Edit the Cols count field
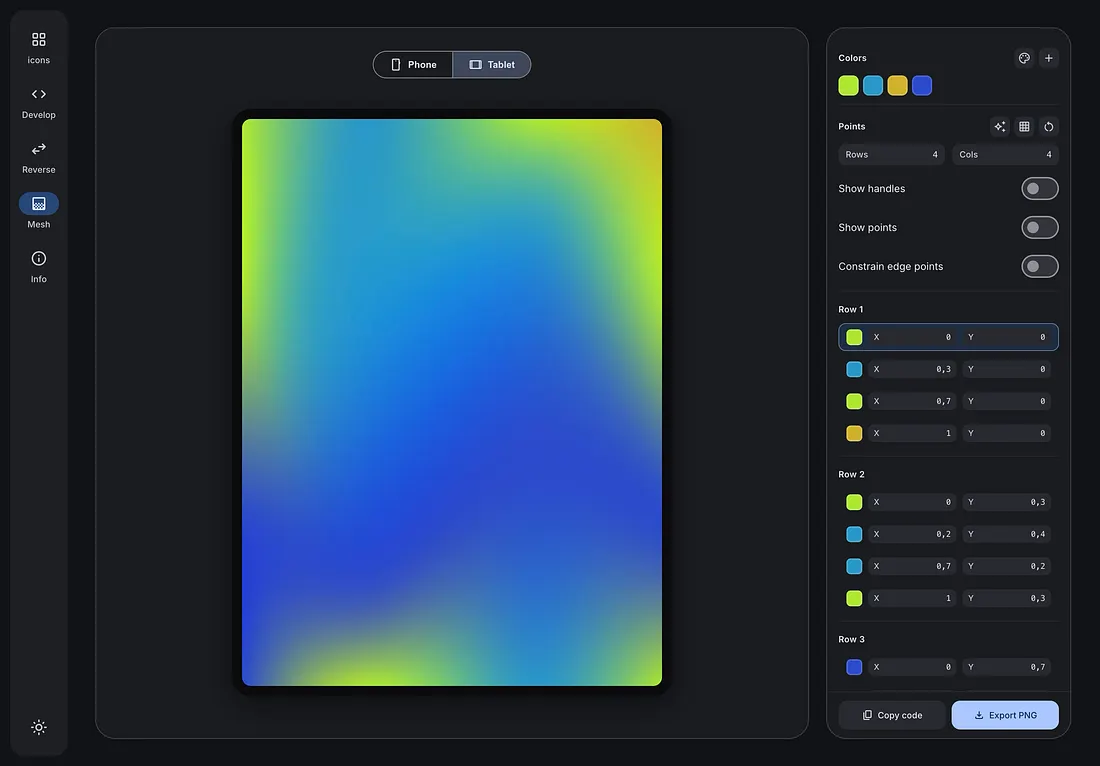This screenshot has height=766, width=1100. [1005, 154]
